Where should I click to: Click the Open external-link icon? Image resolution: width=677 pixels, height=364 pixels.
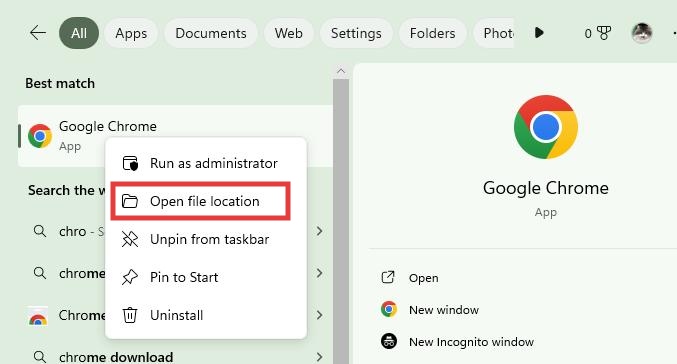coord(388,277)
